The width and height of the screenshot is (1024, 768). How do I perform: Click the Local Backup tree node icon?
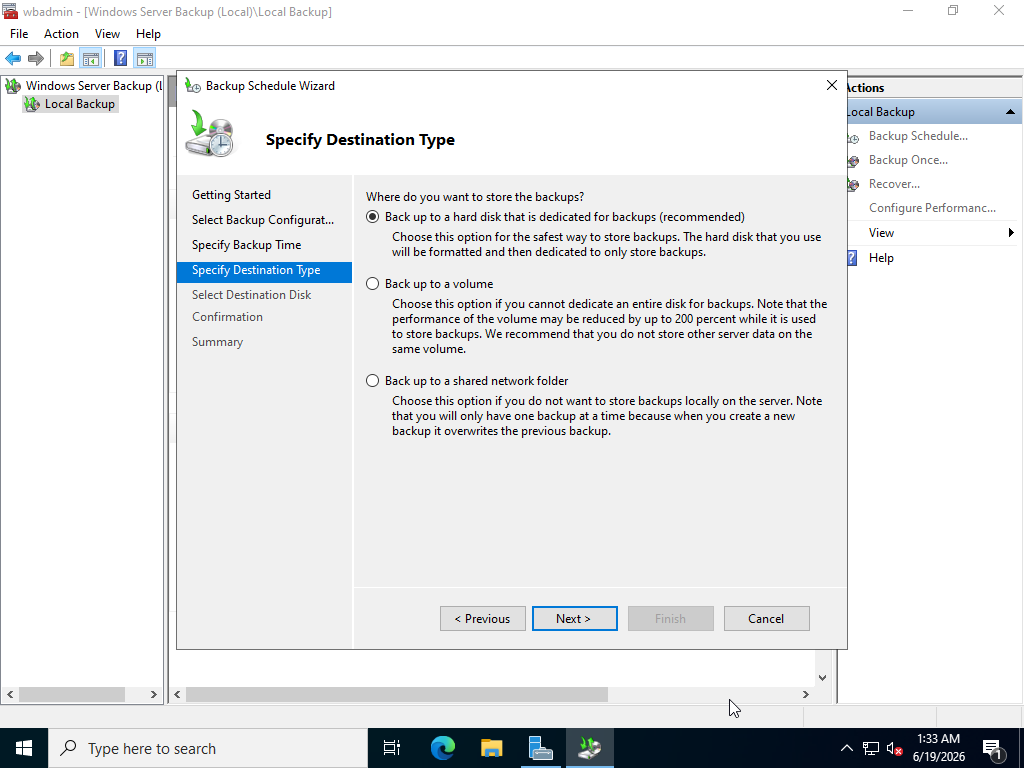[x=31, y=104]
